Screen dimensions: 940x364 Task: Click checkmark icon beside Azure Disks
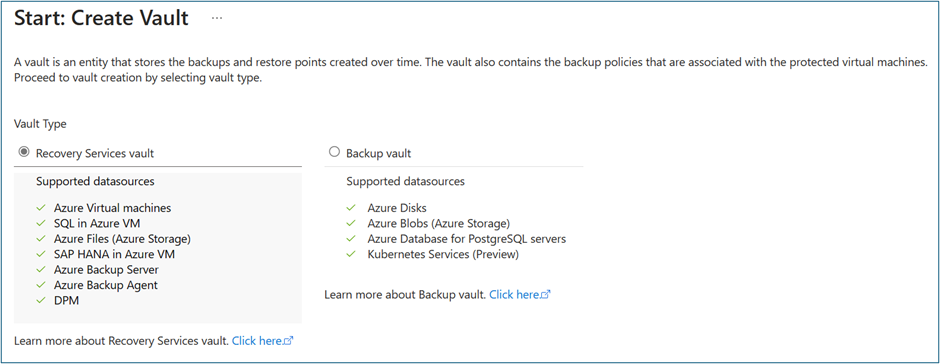(x=351, y=208)
